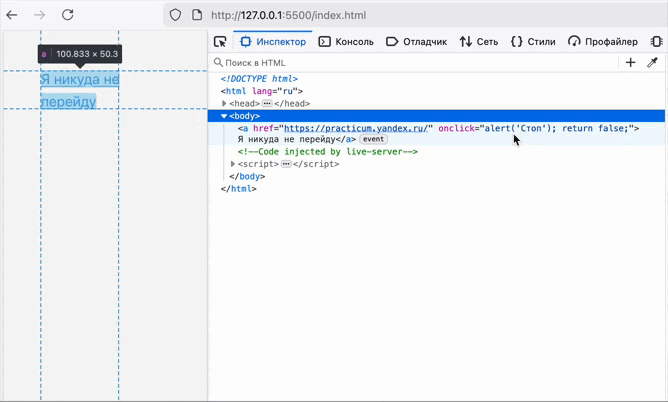The image size is (668, 402).
Task: Click the onclick attribute value text
Action: click(556, 128)
